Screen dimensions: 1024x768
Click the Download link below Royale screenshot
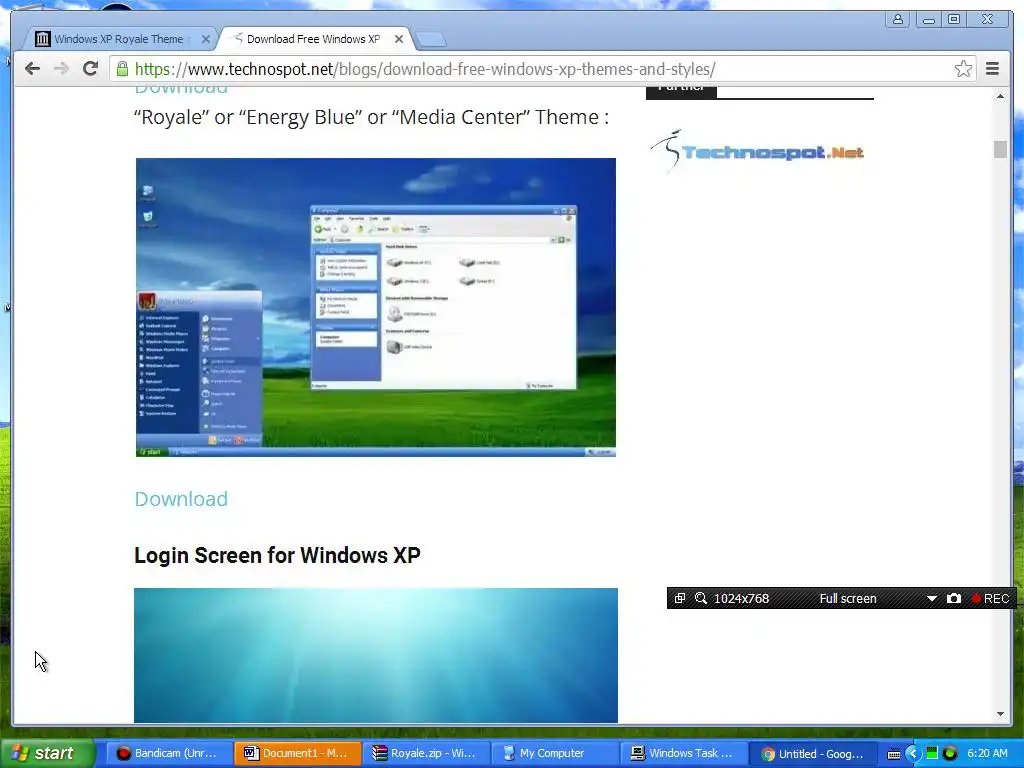pos(181,499)
